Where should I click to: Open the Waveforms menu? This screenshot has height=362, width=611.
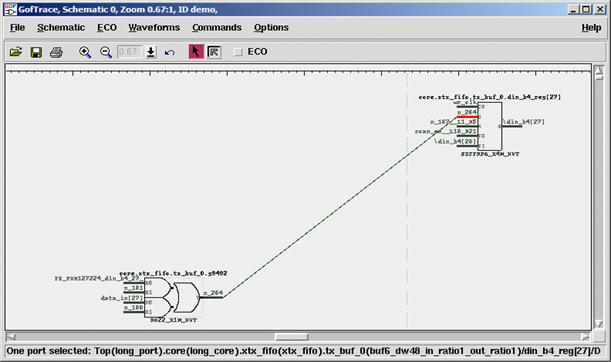tap(154, 28)
